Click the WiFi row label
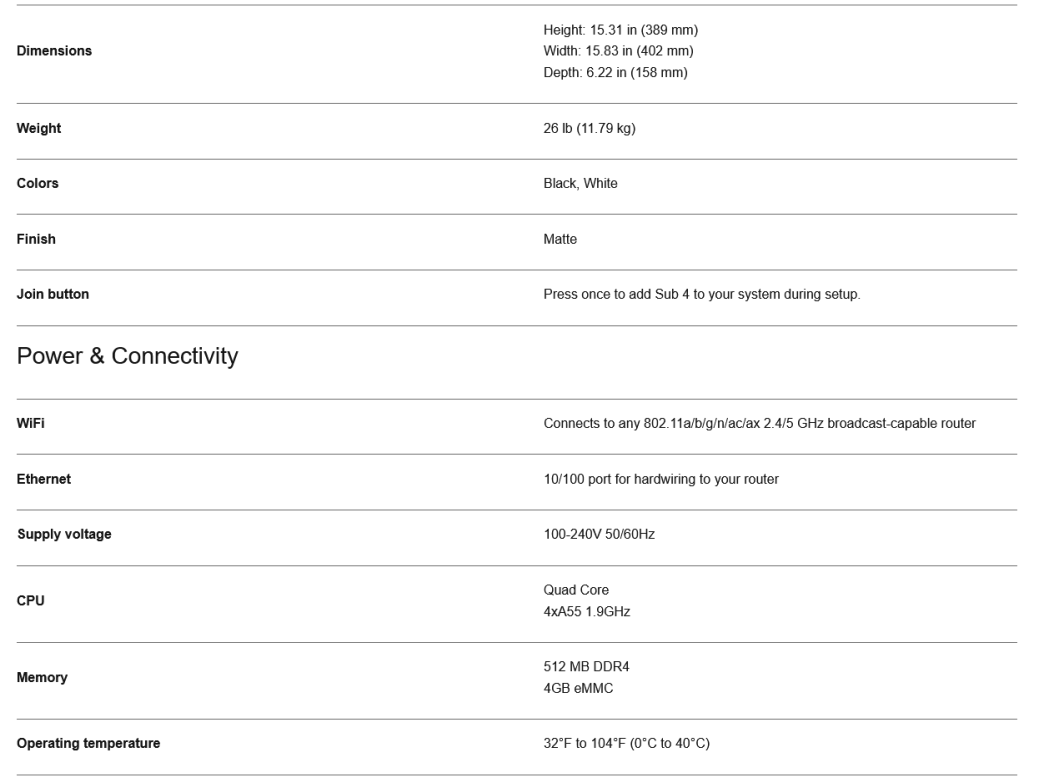This screenshot has height=777, width=1038. coord(31,424)
